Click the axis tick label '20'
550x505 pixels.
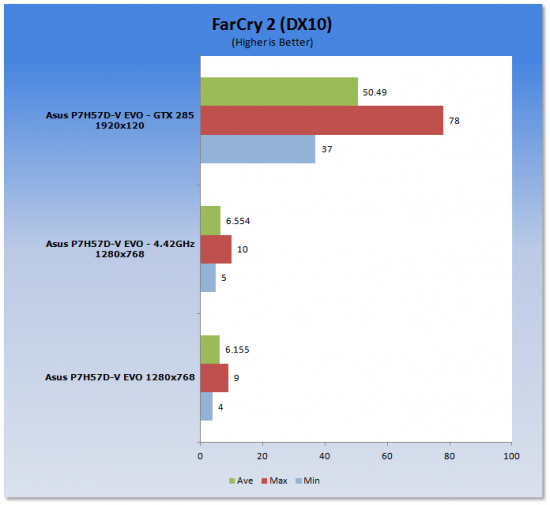coord(262,456)
